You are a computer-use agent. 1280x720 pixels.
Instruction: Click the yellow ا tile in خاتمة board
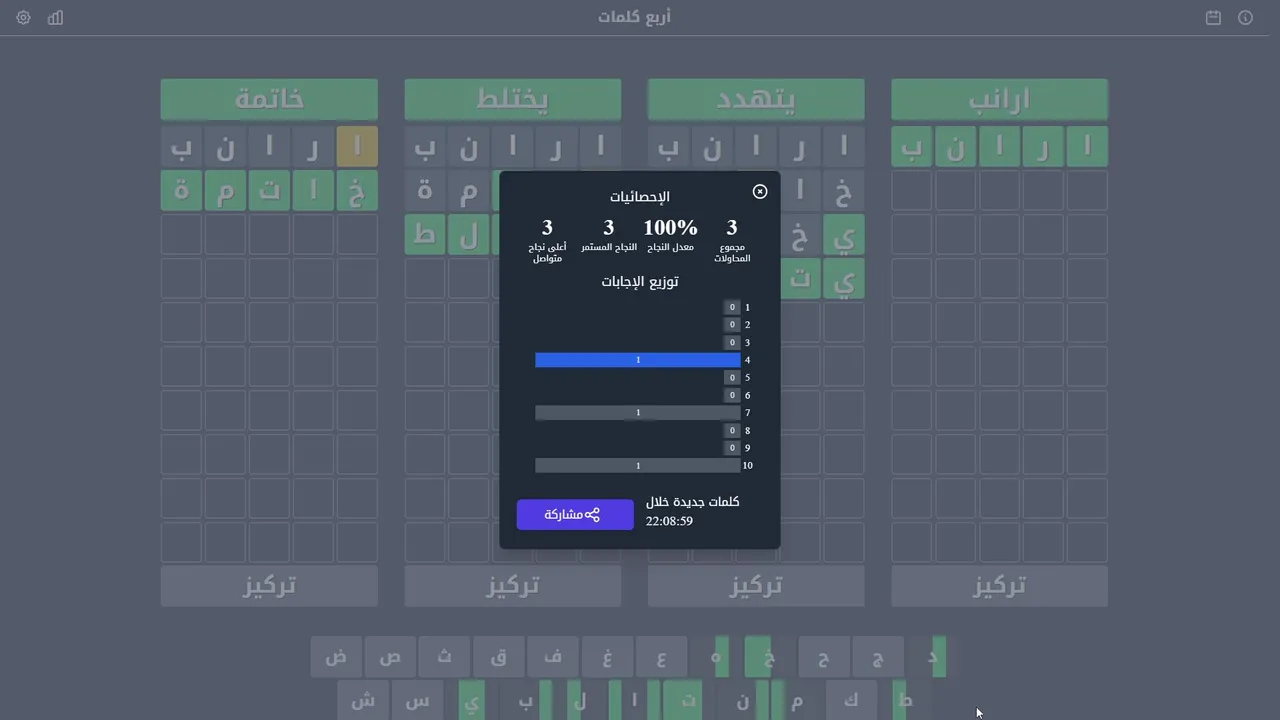[357, 146]
